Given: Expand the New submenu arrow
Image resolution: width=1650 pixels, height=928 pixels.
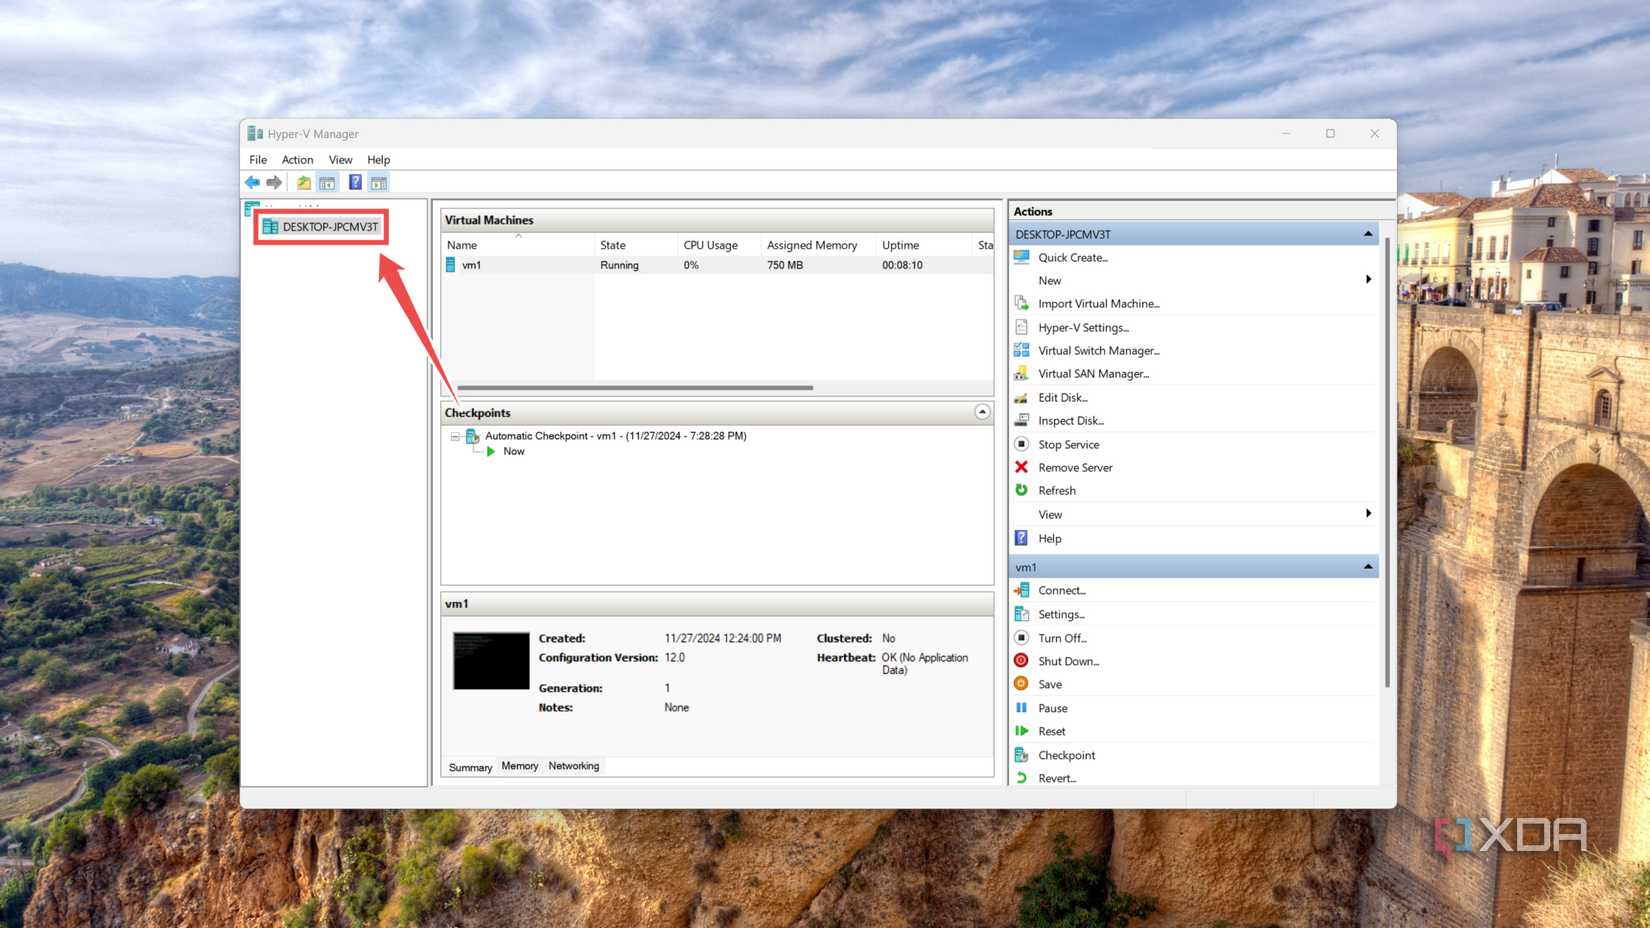Looking at the screenshot, I should [1368, 280].
